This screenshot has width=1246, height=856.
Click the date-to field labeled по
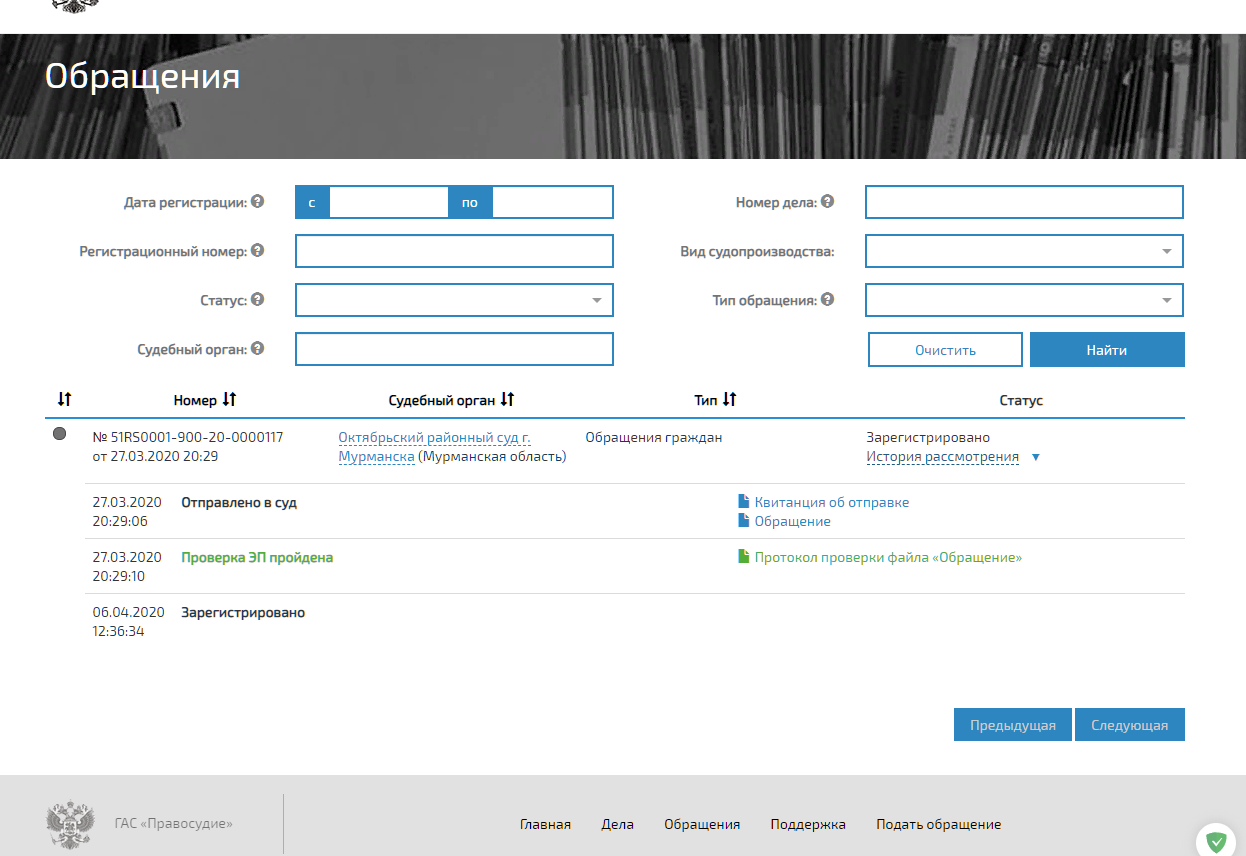click(552, 202)
